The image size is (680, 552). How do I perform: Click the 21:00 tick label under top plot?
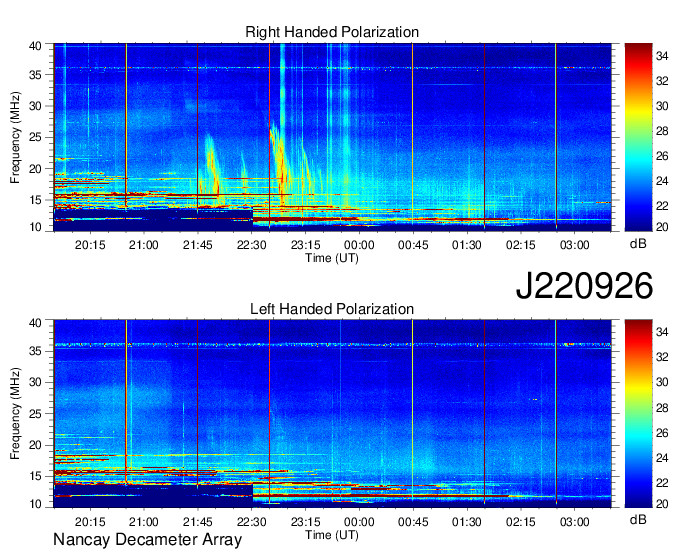(144, 245)
